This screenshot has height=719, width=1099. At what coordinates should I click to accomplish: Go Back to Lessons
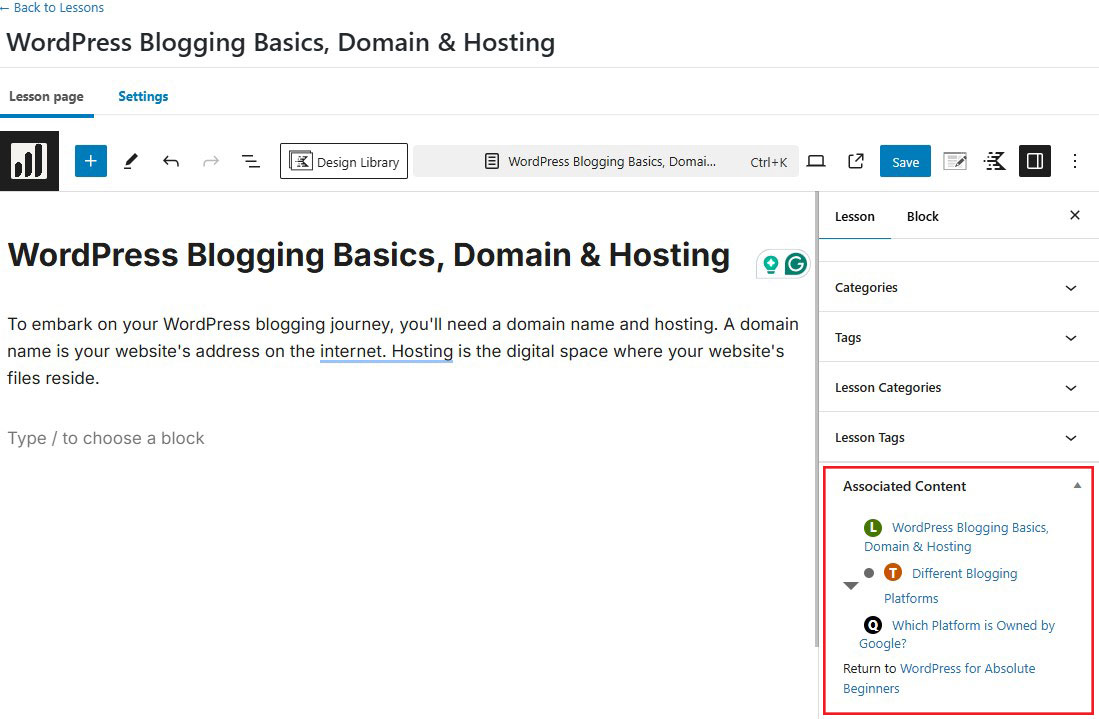coord(53,8)
